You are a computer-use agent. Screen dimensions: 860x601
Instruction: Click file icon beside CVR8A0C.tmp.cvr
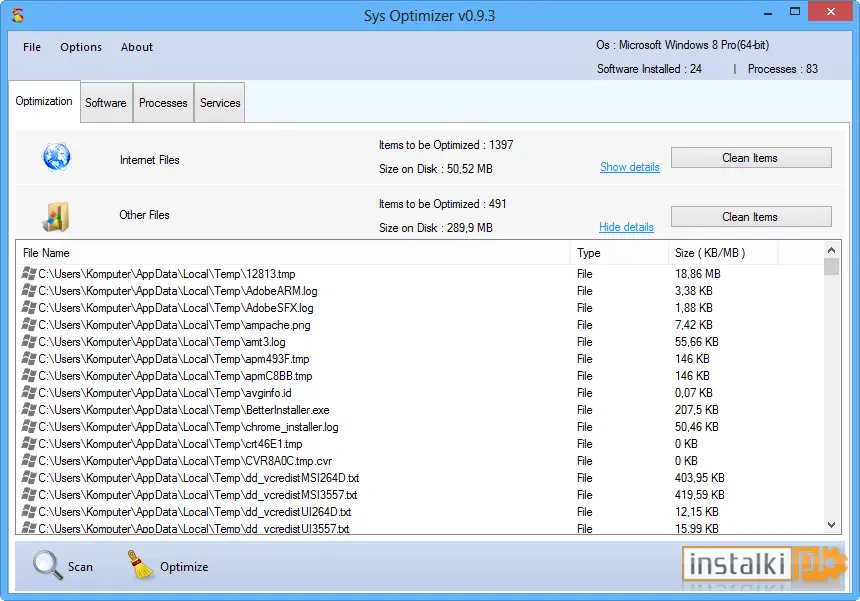(29, 460)
